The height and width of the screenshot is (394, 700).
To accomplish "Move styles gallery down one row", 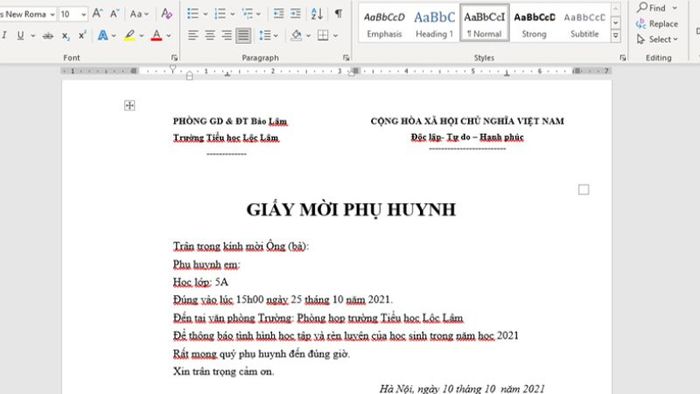I will [616, 22].
